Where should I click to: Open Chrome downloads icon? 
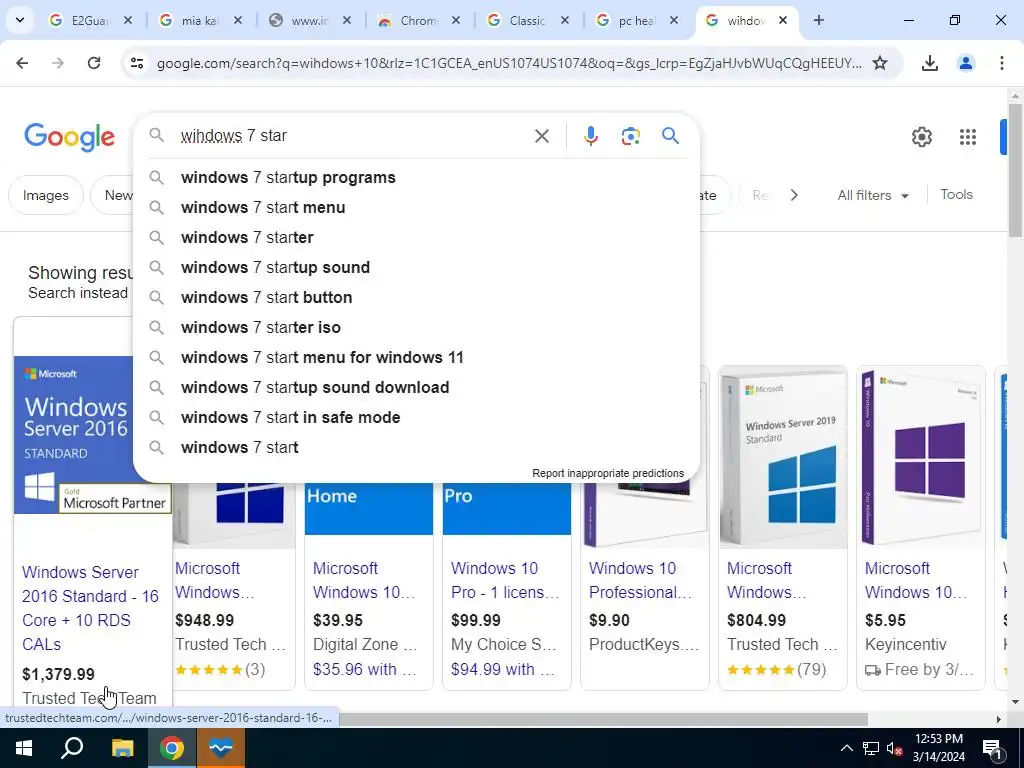(929, 63)
